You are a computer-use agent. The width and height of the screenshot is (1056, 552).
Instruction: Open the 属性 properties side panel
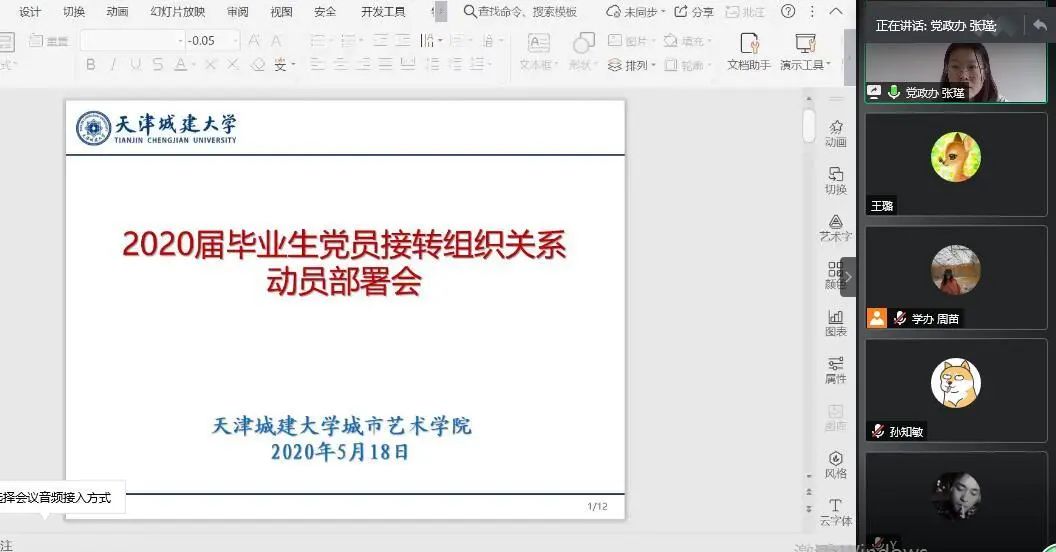(x=835, y=369)
